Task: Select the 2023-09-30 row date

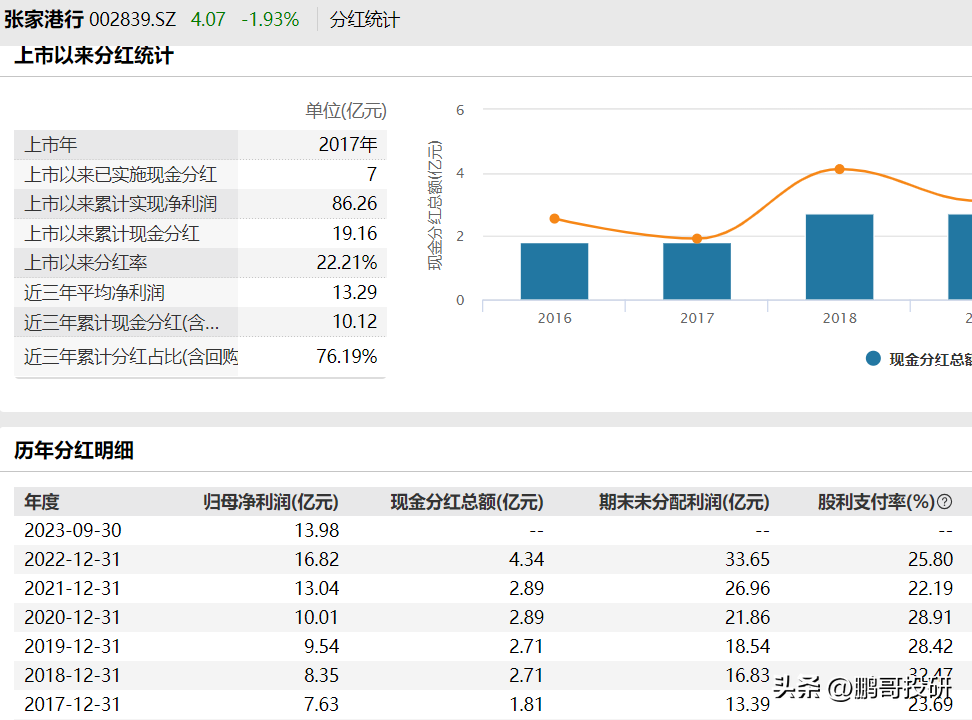Action: 73,530
